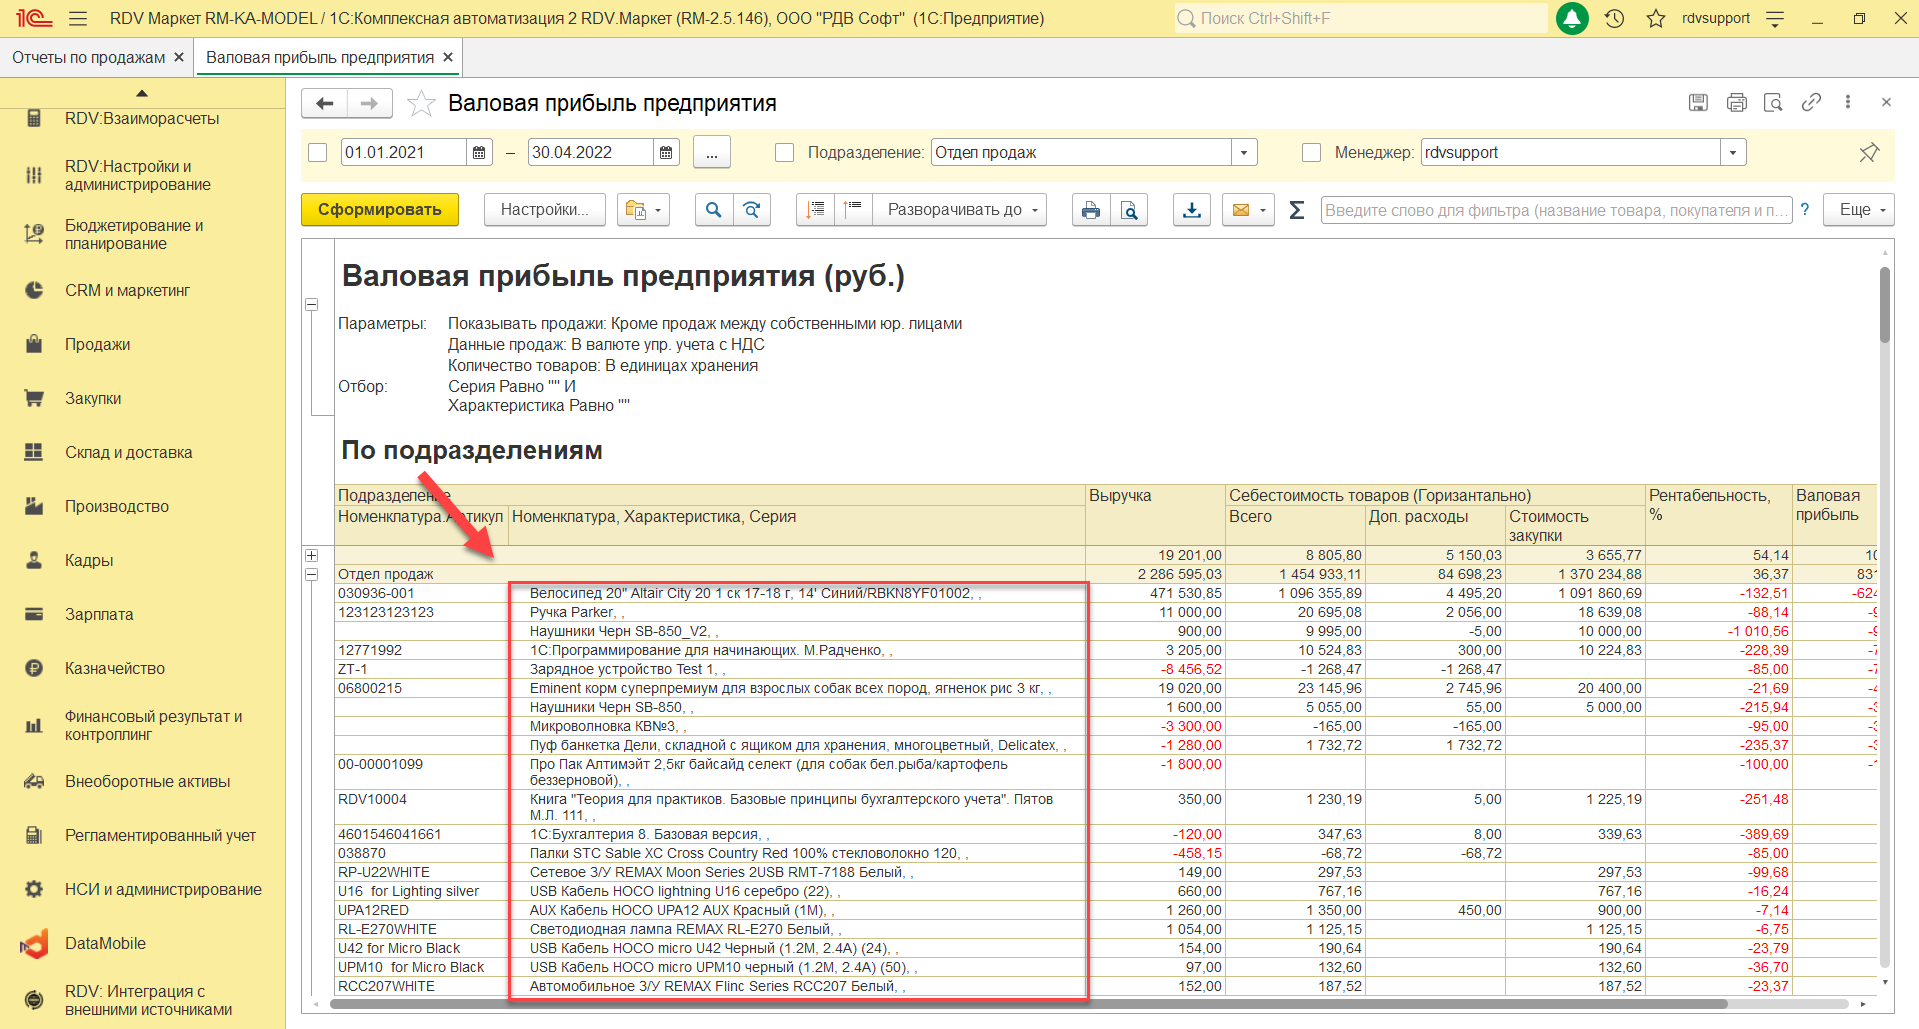This screenshot has width=1919, height=1029.
Task: Switch to Отчеты по продажам tab
Action: click(x=88, y=58)
